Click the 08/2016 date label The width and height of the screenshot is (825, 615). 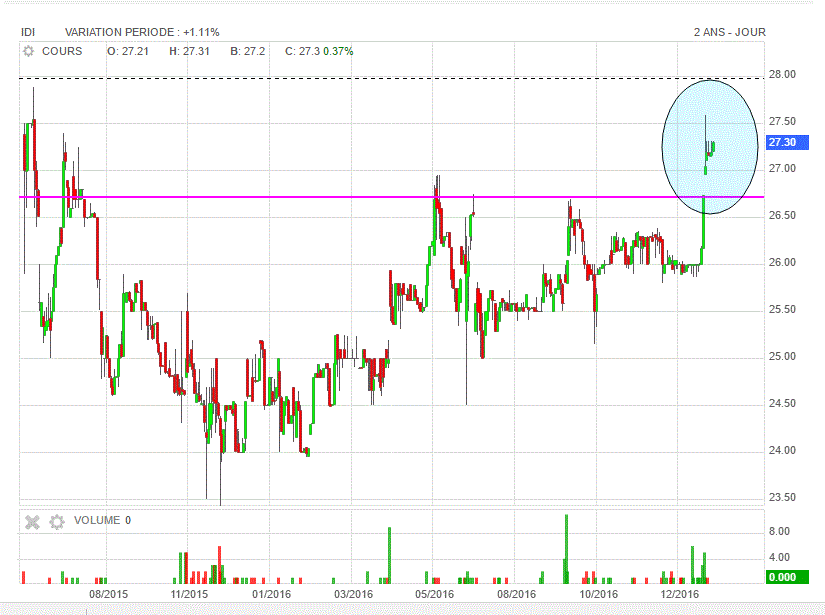click(517, 594)
